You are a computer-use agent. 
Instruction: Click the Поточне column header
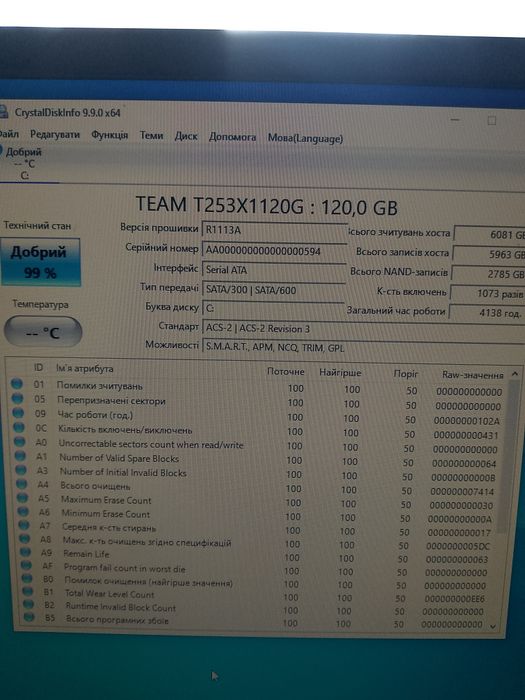pos(285,371)
